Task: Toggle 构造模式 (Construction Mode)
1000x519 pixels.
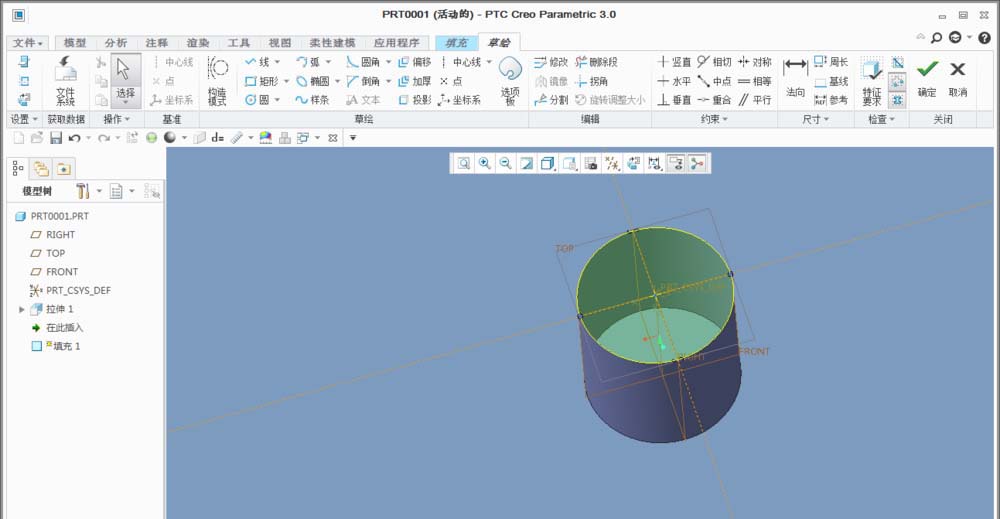Action: pyautogui.click(x=217, y=81)
